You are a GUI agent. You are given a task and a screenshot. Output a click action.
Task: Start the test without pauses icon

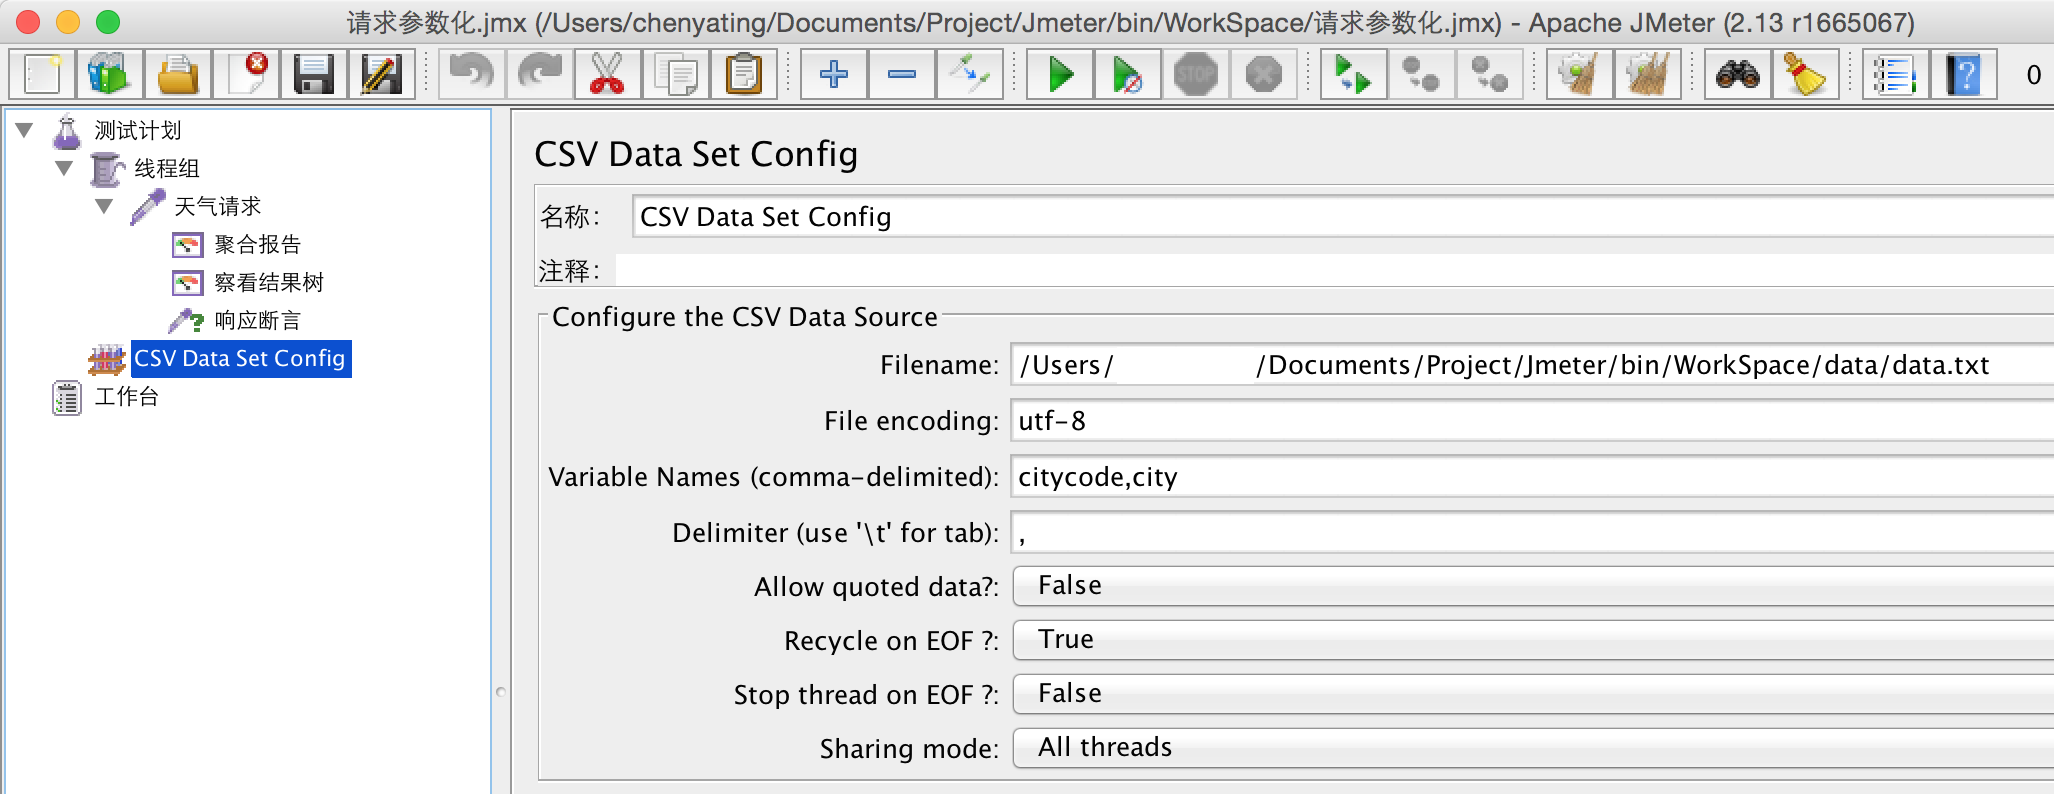click(1128, 74)
